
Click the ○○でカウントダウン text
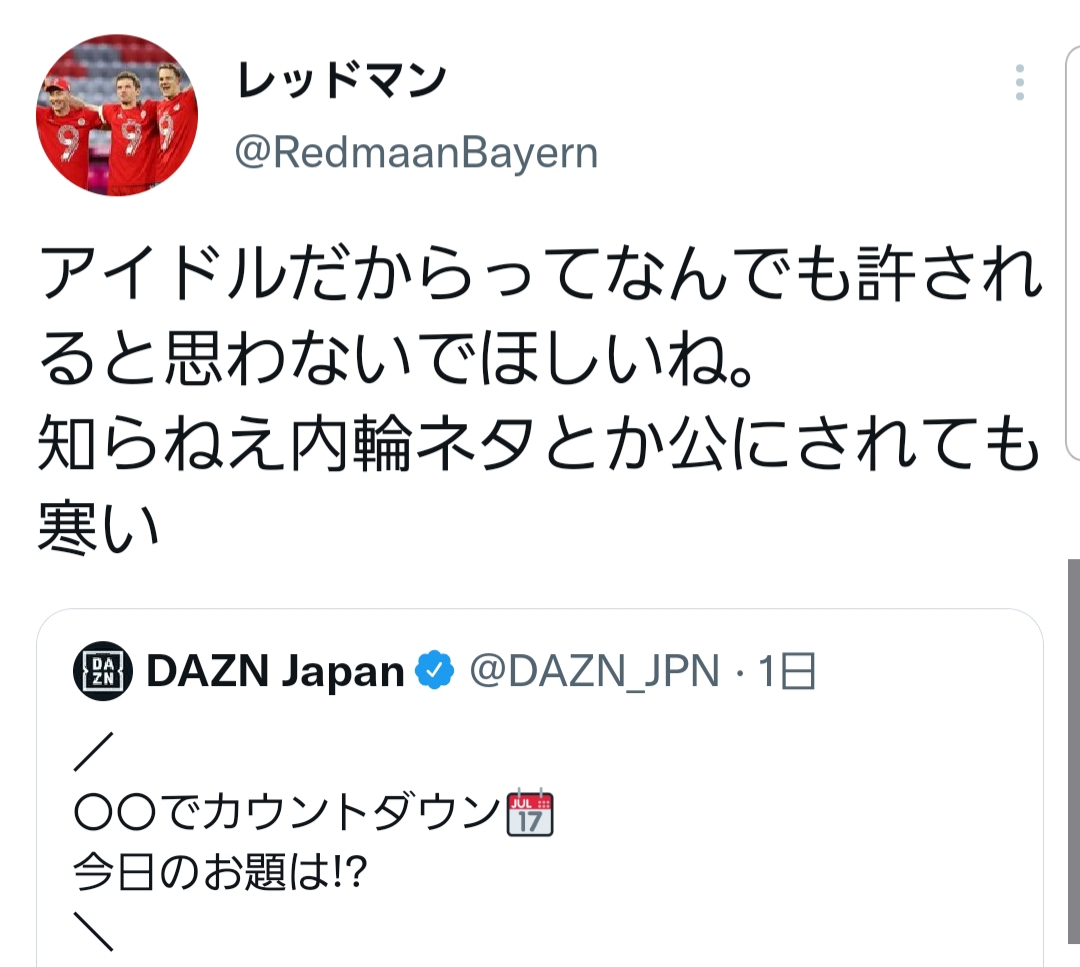point(287,813)
